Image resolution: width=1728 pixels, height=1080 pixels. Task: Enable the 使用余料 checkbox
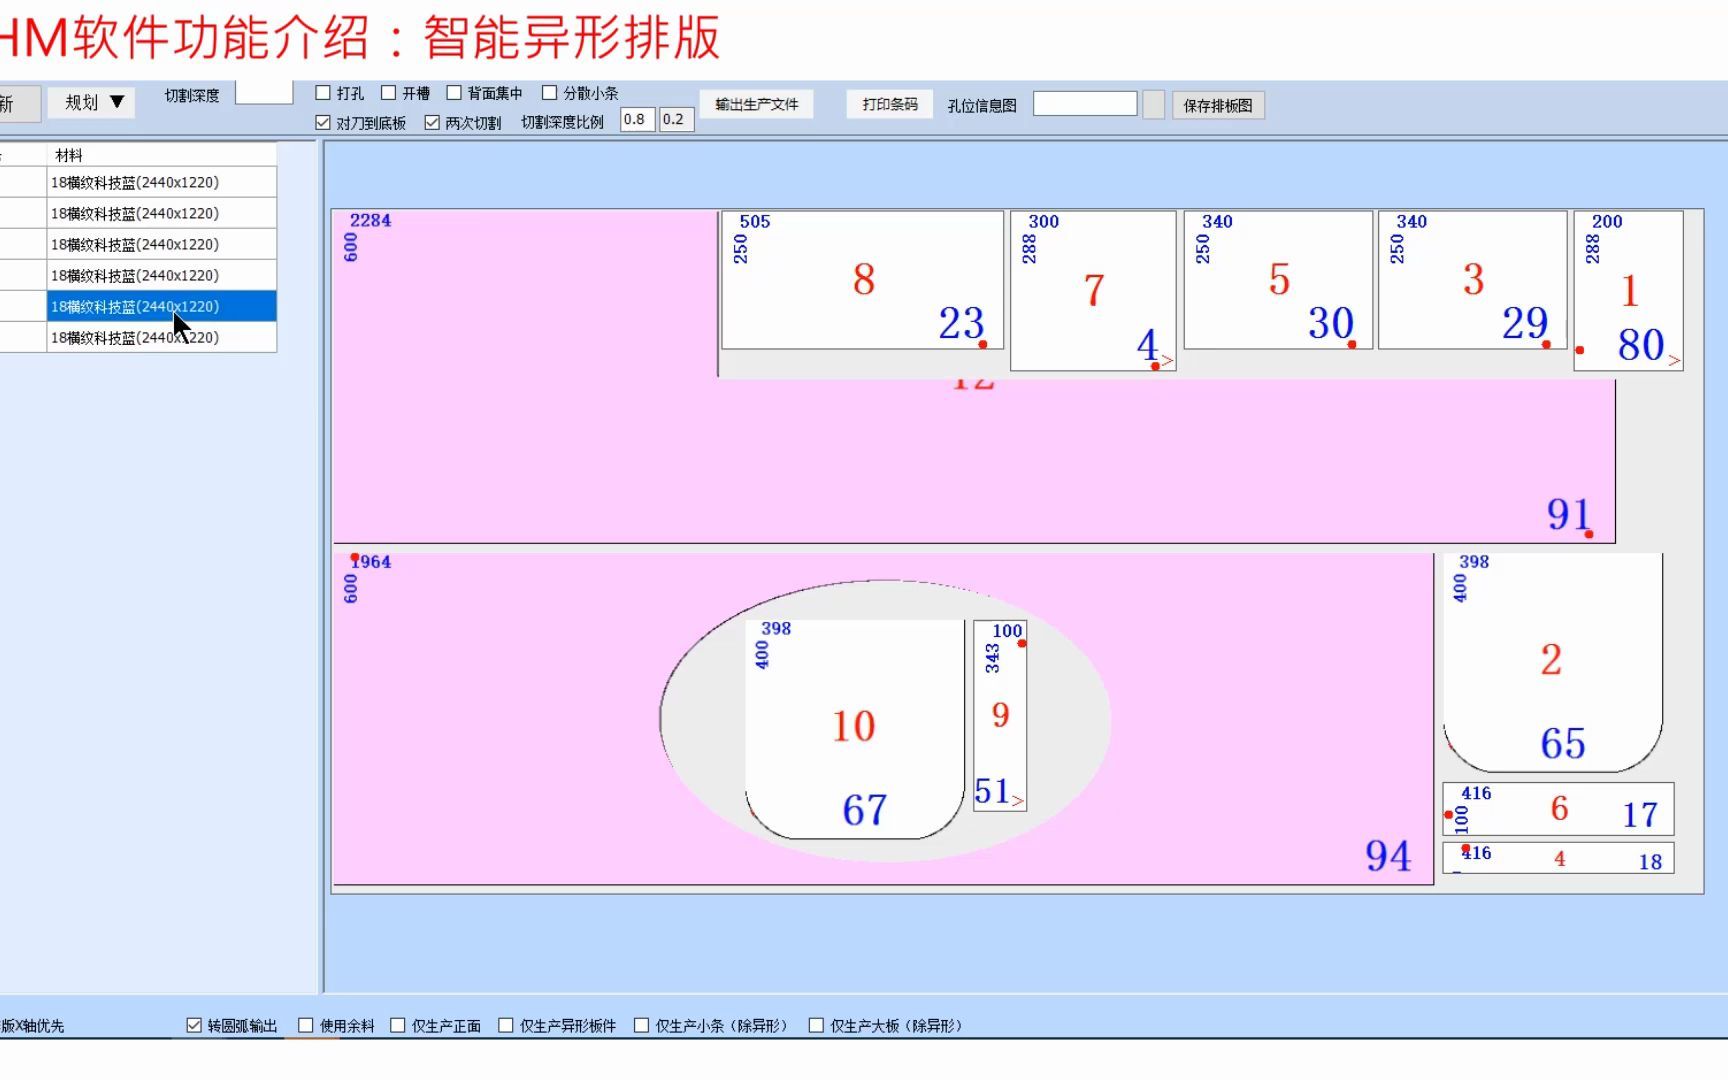[305, 1025]
